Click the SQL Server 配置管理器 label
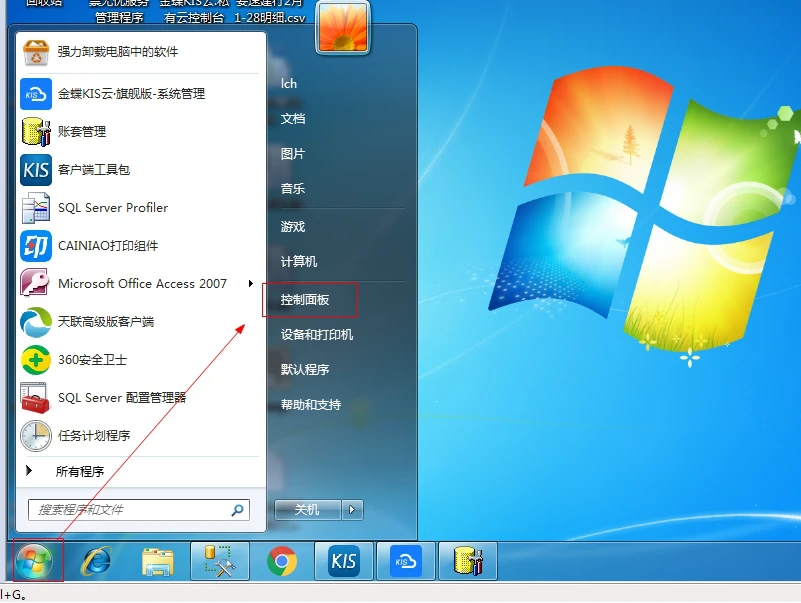The image size is (801, 603). click(122, 398)
